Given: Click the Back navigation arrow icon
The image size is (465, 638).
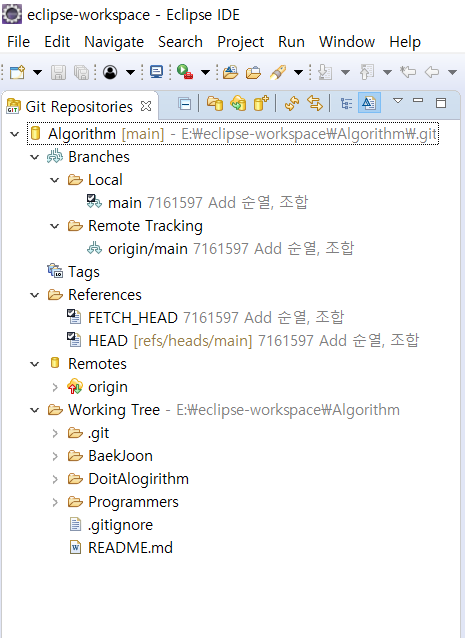Looking at the screenshot, I should tap(432, 72).
